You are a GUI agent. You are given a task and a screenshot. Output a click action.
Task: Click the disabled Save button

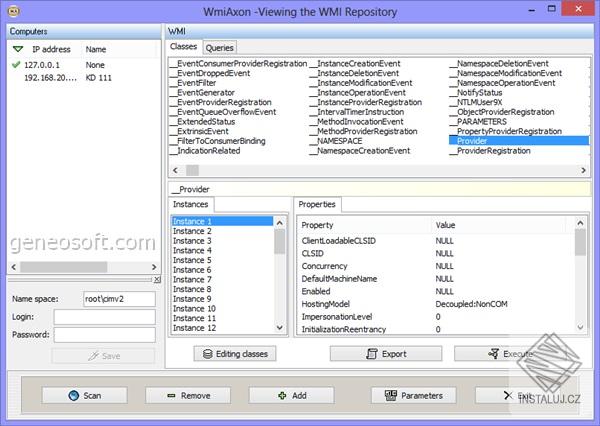point(103,356)
